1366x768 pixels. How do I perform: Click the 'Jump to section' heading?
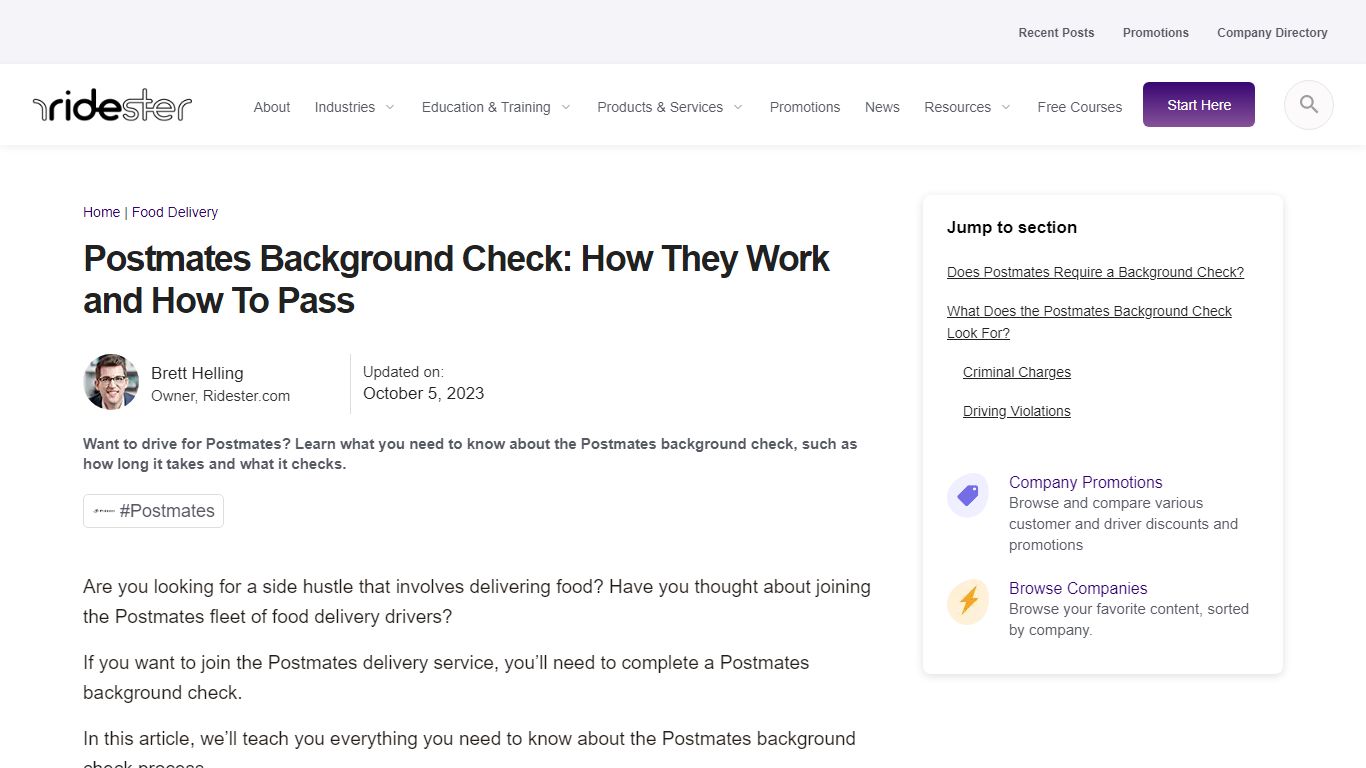pos(1012,227)
